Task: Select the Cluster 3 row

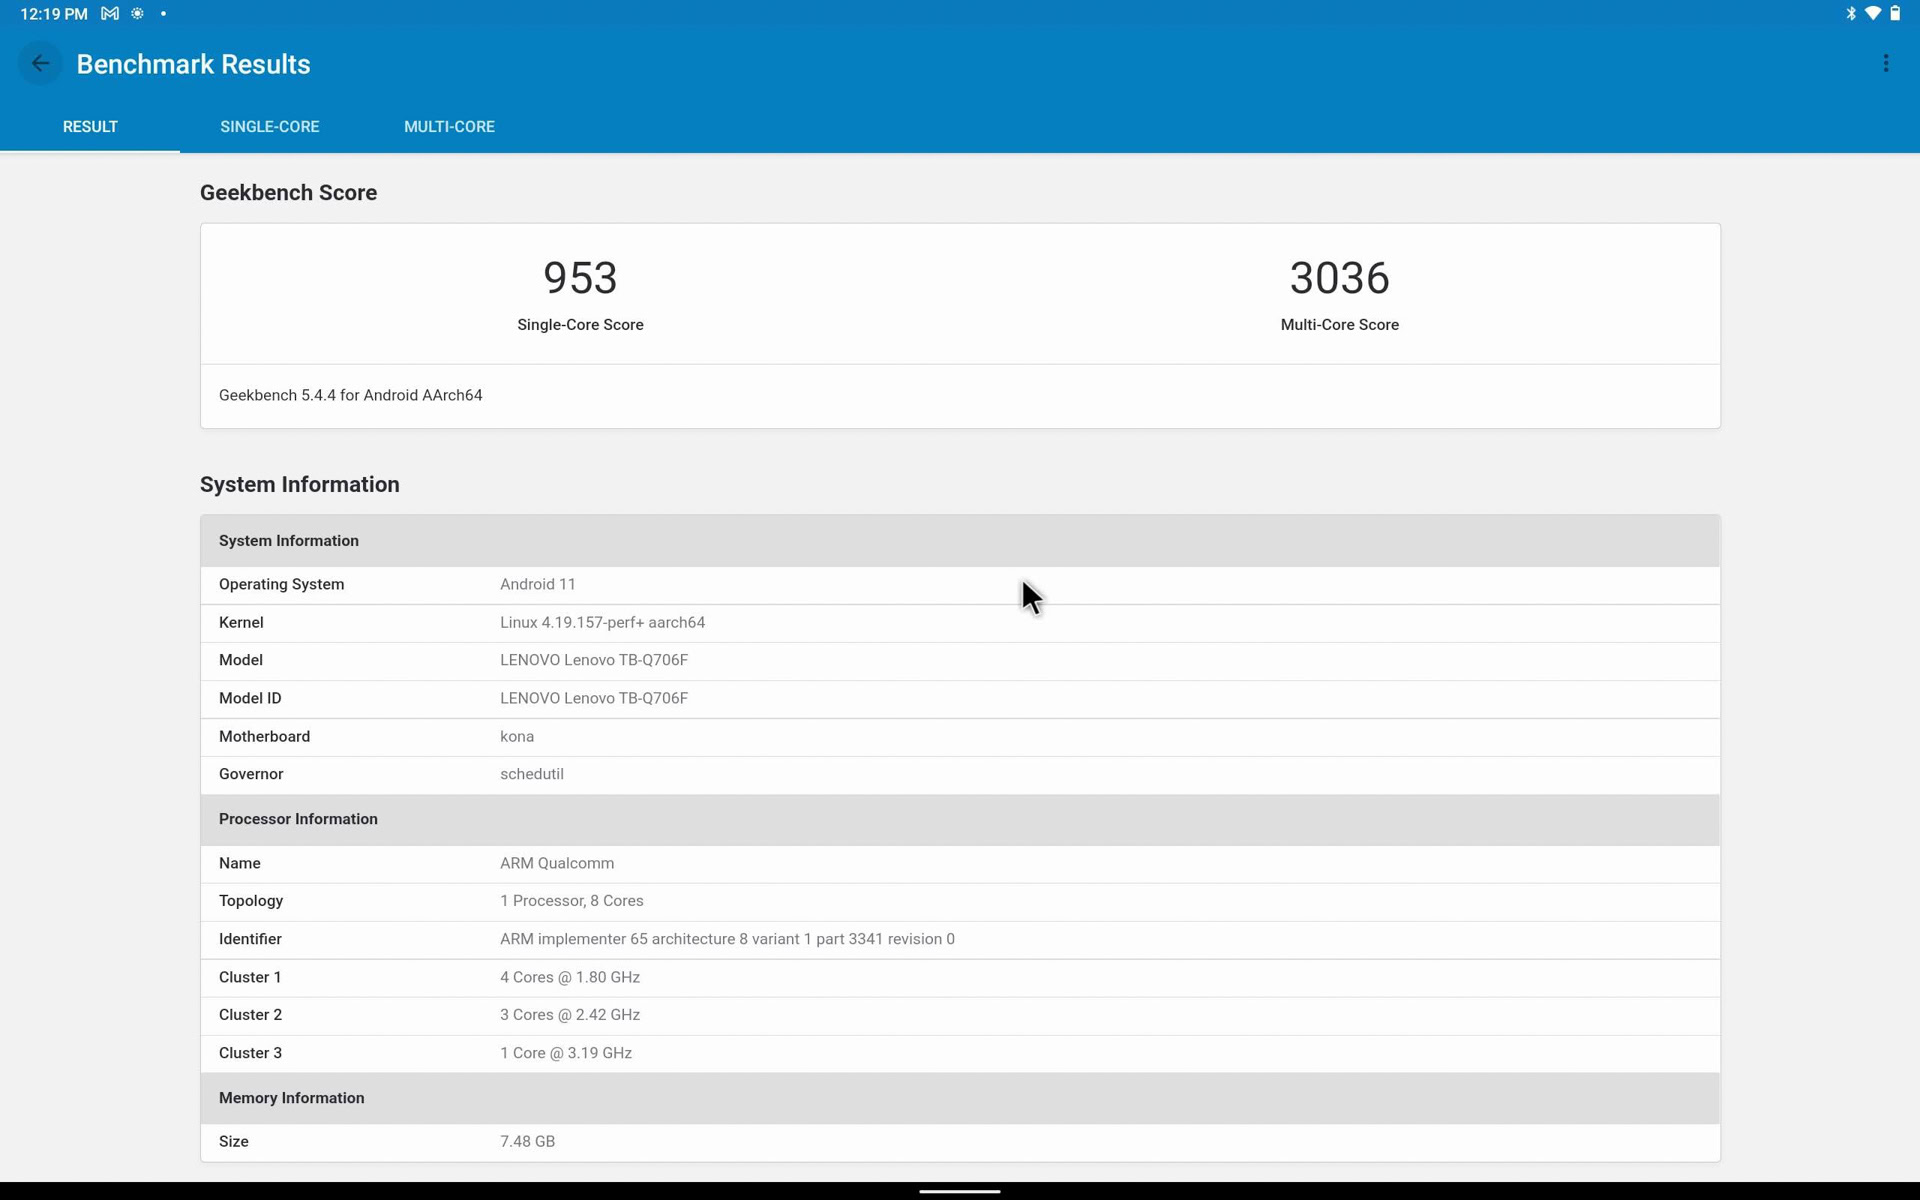Action: 959,1053
